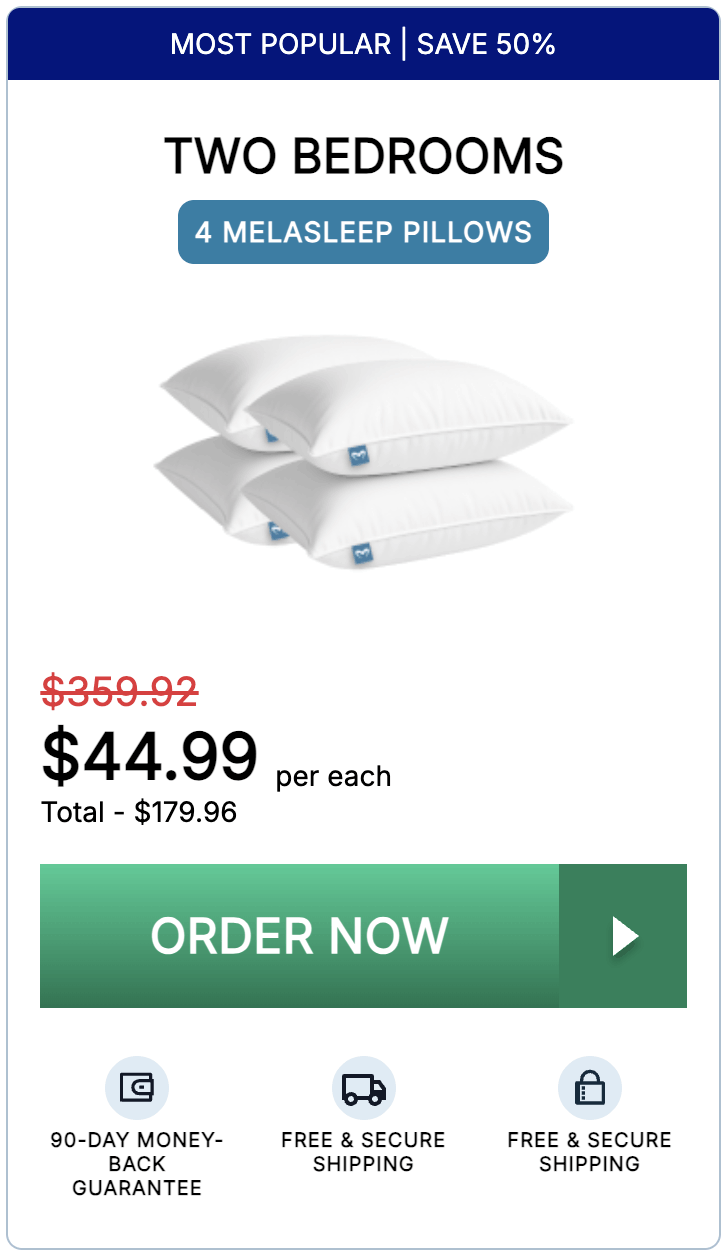The height and width of the screenshot is (1260, 728).
Task: Click the white arrow on the ORDER NOW button
Action: pos(625,936)
